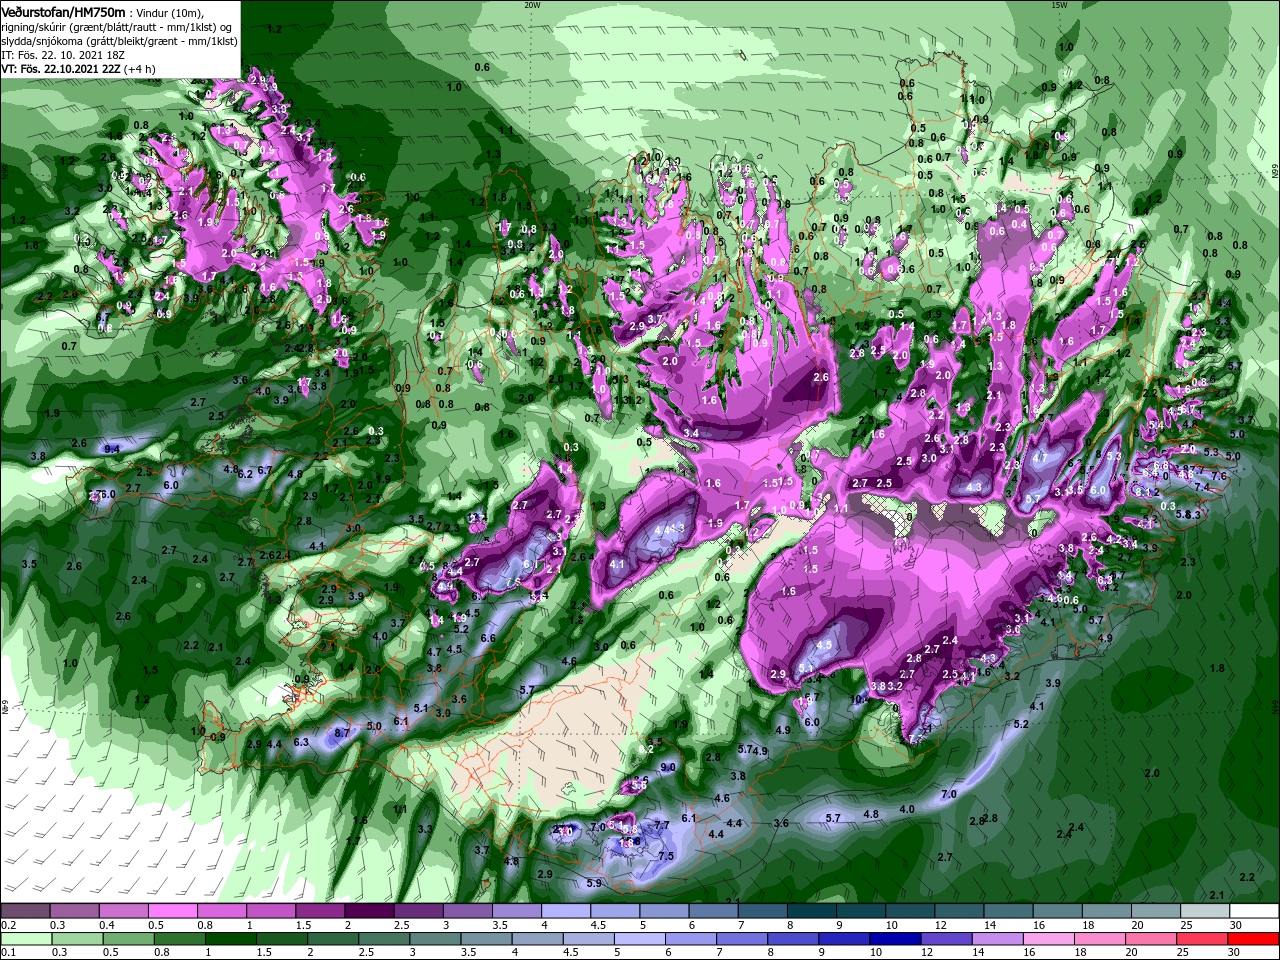Select the darkest purple 2 snow swatch
Image resolution: width=1280 pixels, height=960 pixels.
368,911
